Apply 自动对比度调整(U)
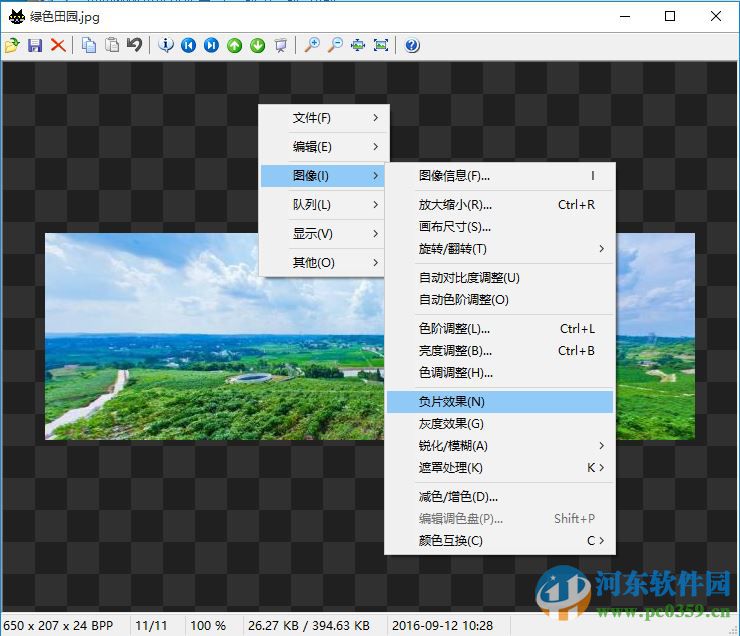 click(x=500, y=277)
